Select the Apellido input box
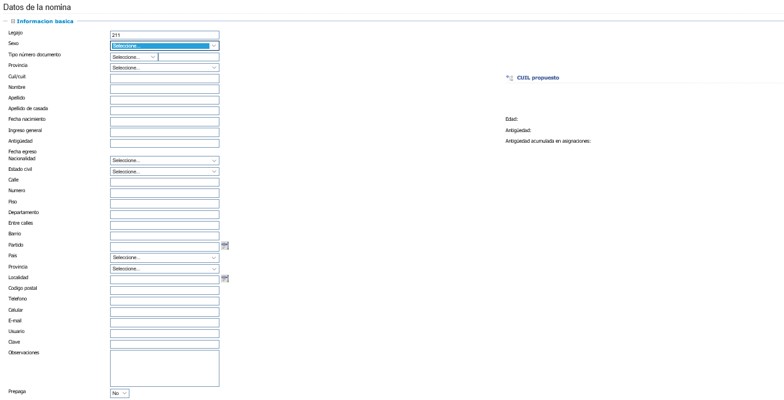This screenshot has width=784, height=400. tap(164, 100)
